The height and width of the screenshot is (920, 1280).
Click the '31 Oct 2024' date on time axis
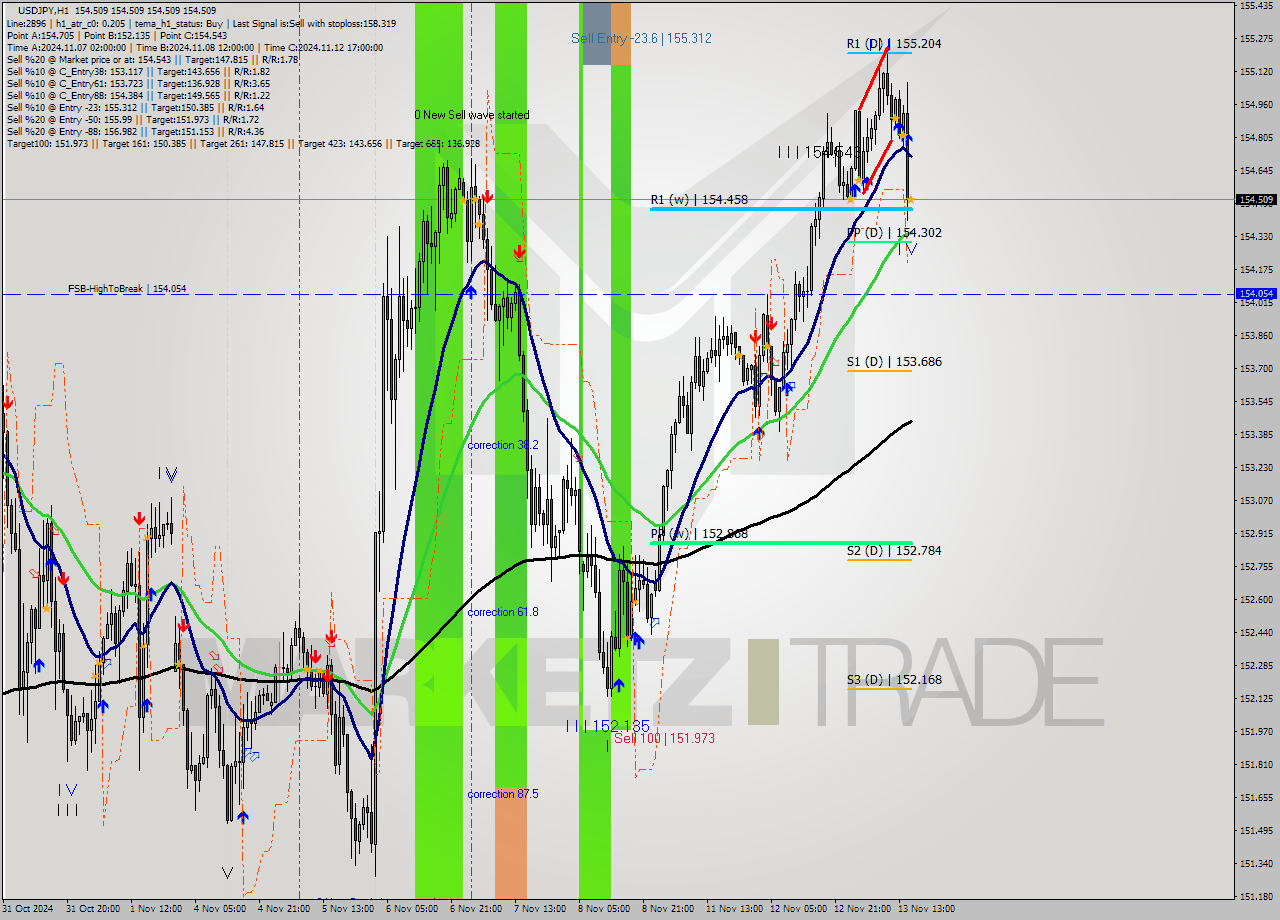click(x=26, y=909)
